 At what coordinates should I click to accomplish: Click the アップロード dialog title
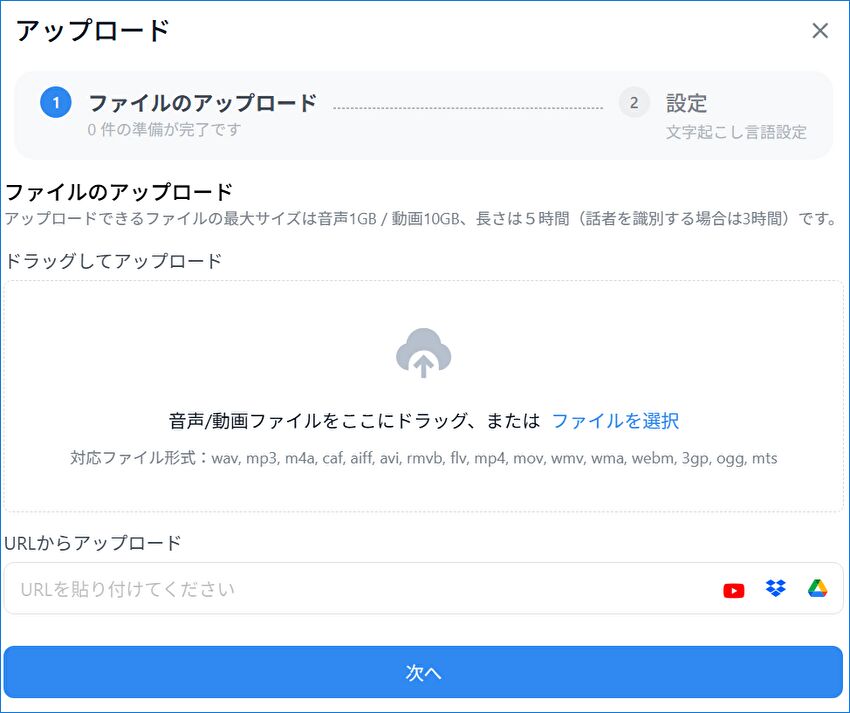click(x=93, y=31)
